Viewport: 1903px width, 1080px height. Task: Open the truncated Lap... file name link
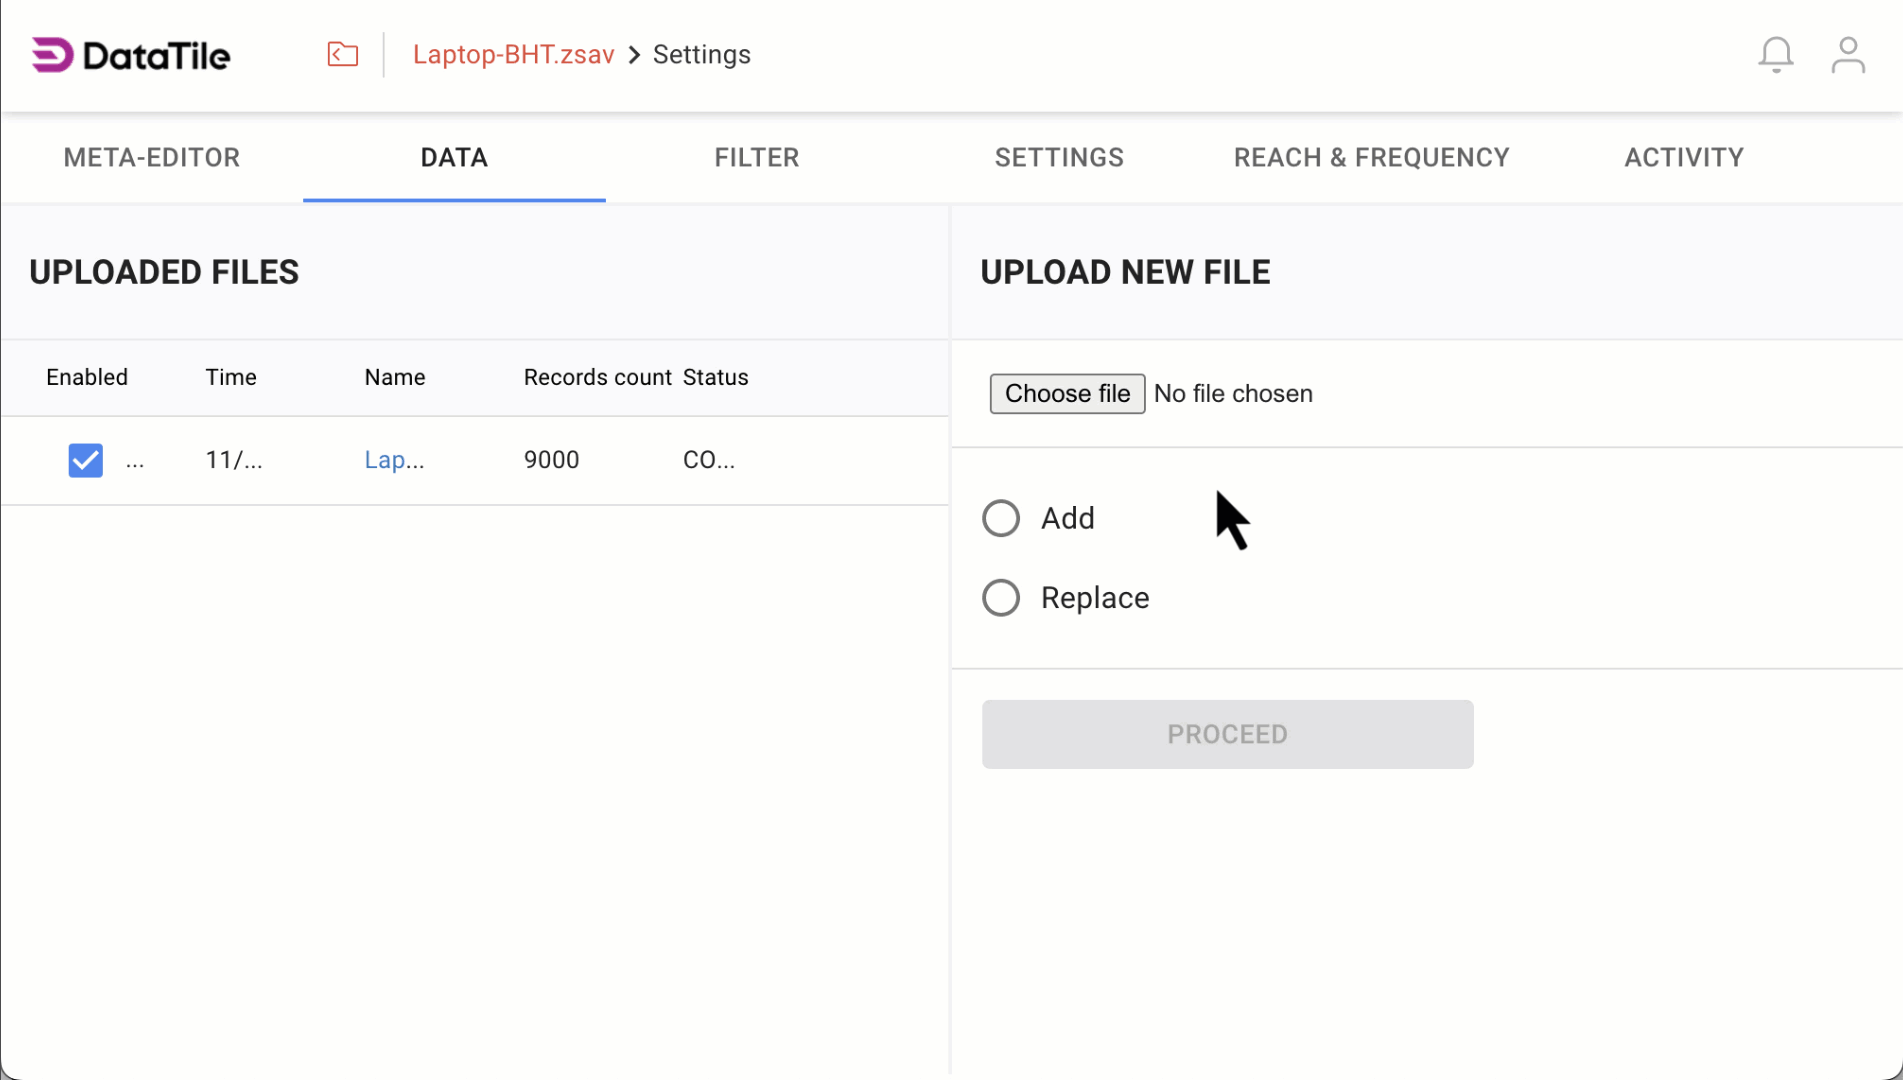tap(394, 460)
